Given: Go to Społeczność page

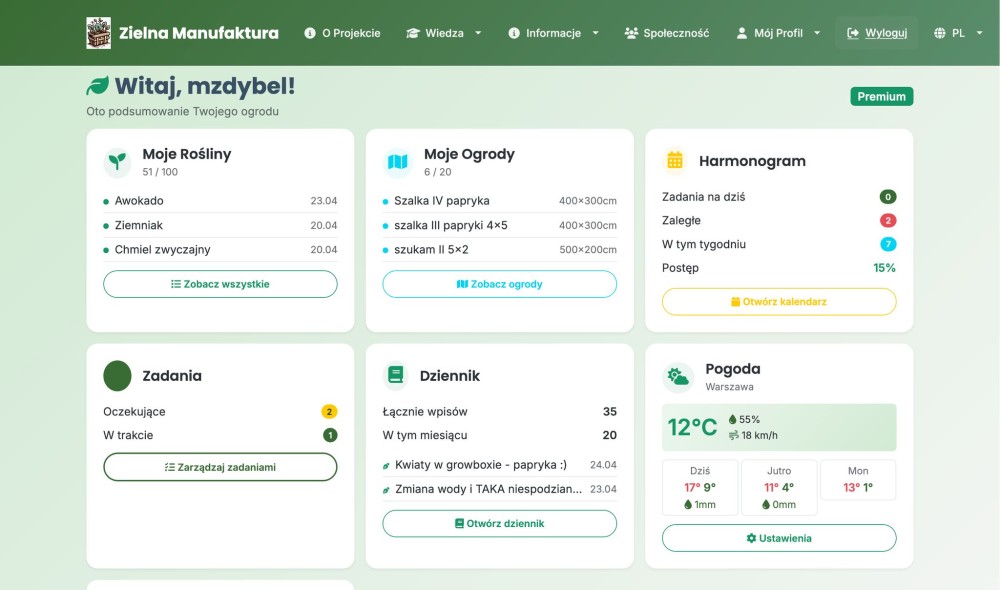Looking at the screenshot, I should [x=666, y=33].
